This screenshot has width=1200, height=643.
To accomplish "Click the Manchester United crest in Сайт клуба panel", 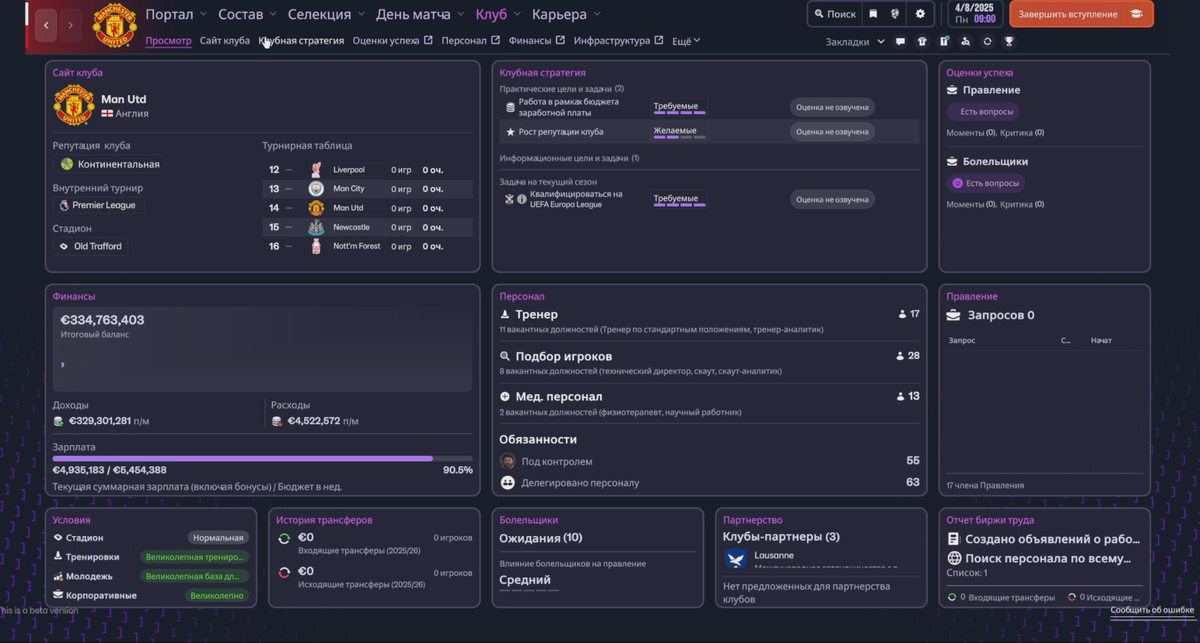I will coord(74,106).
